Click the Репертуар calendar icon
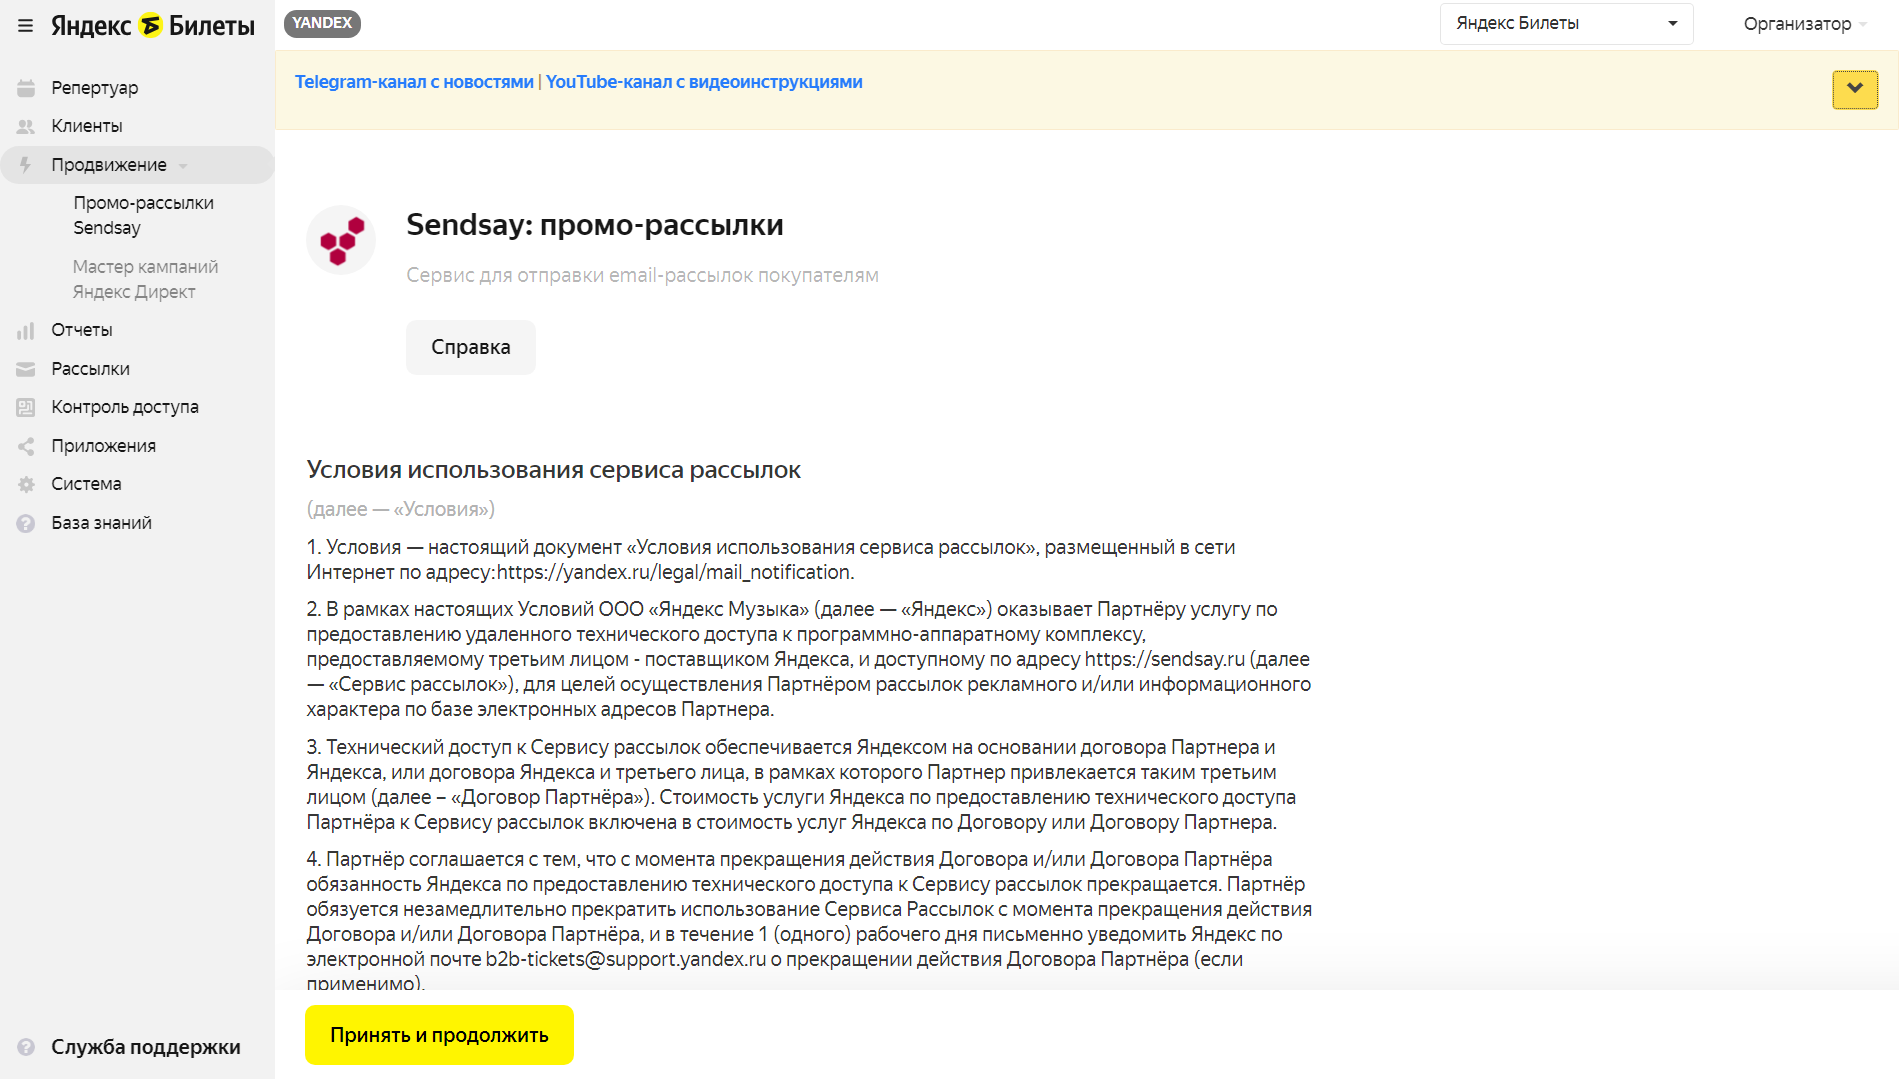 click(x=26, y=88)
